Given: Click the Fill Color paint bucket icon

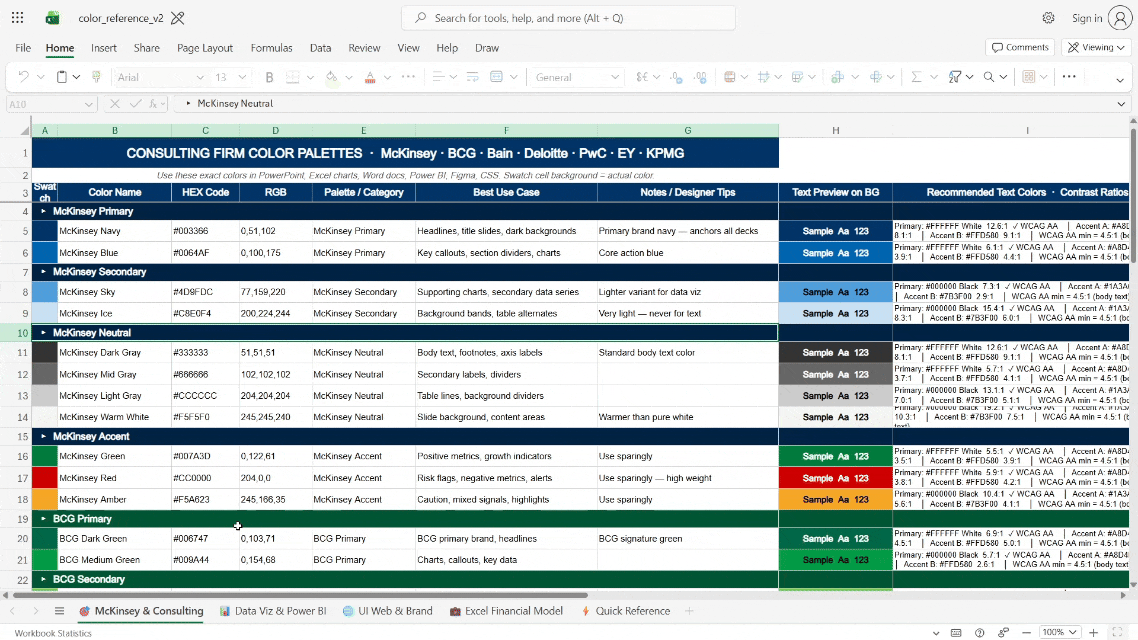Looking at the screenshot, I should click(x=332, y=77).
